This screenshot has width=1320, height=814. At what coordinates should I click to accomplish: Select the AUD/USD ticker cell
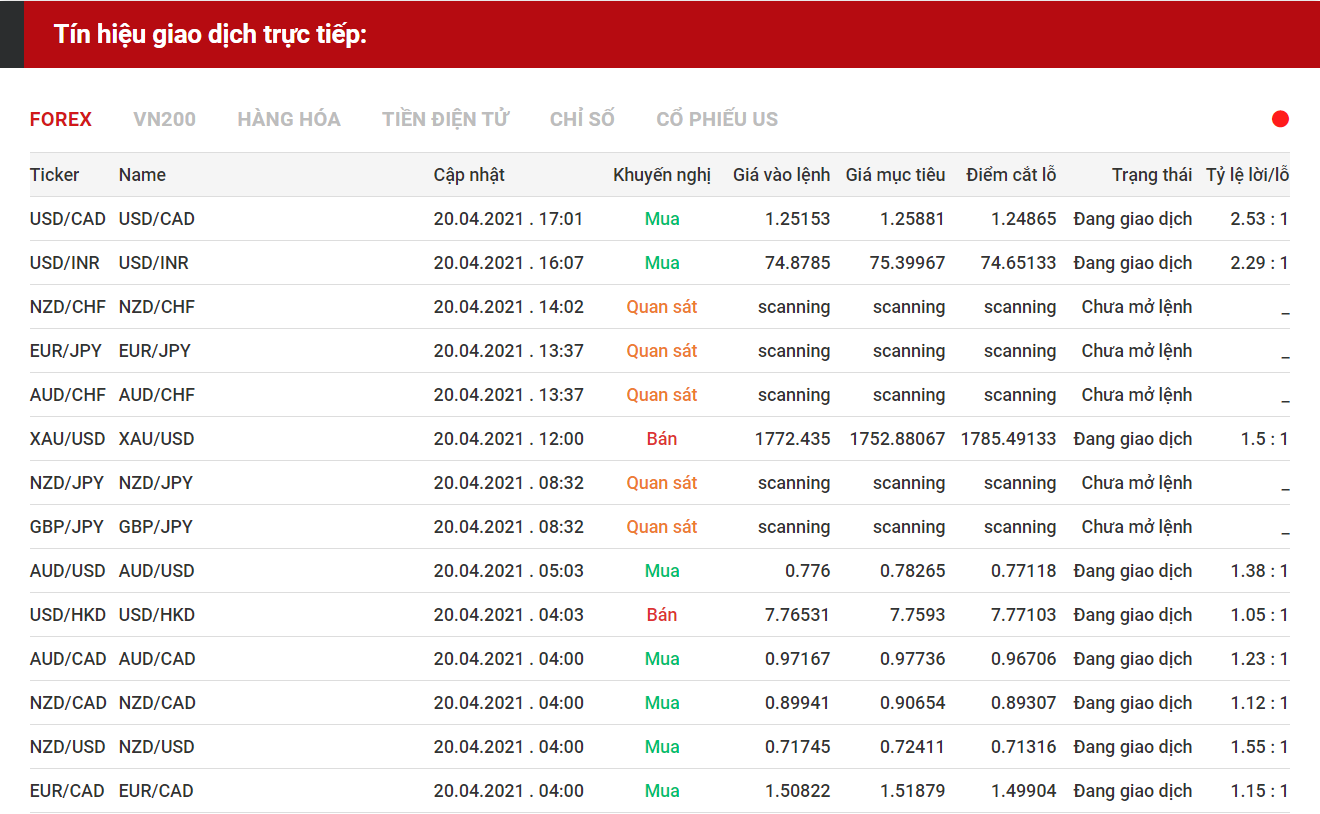68,571
